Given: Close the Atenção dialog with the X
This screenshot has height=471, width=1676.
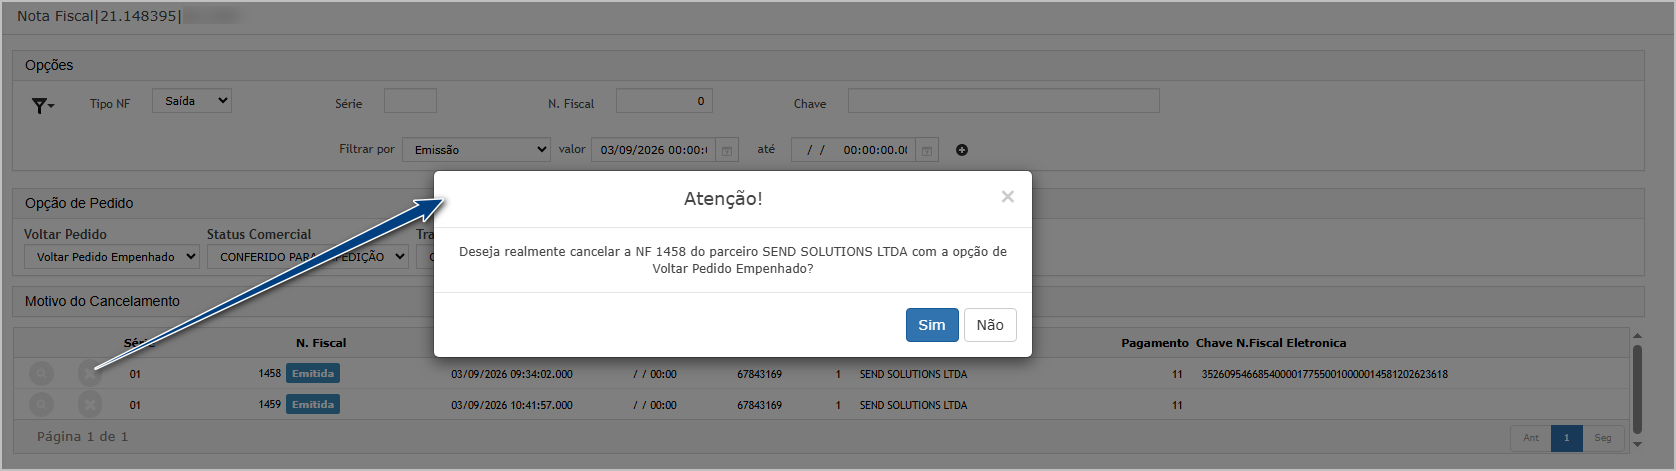Looking at the screenshot, I should pyautogui.click(x=1008, y=197).
